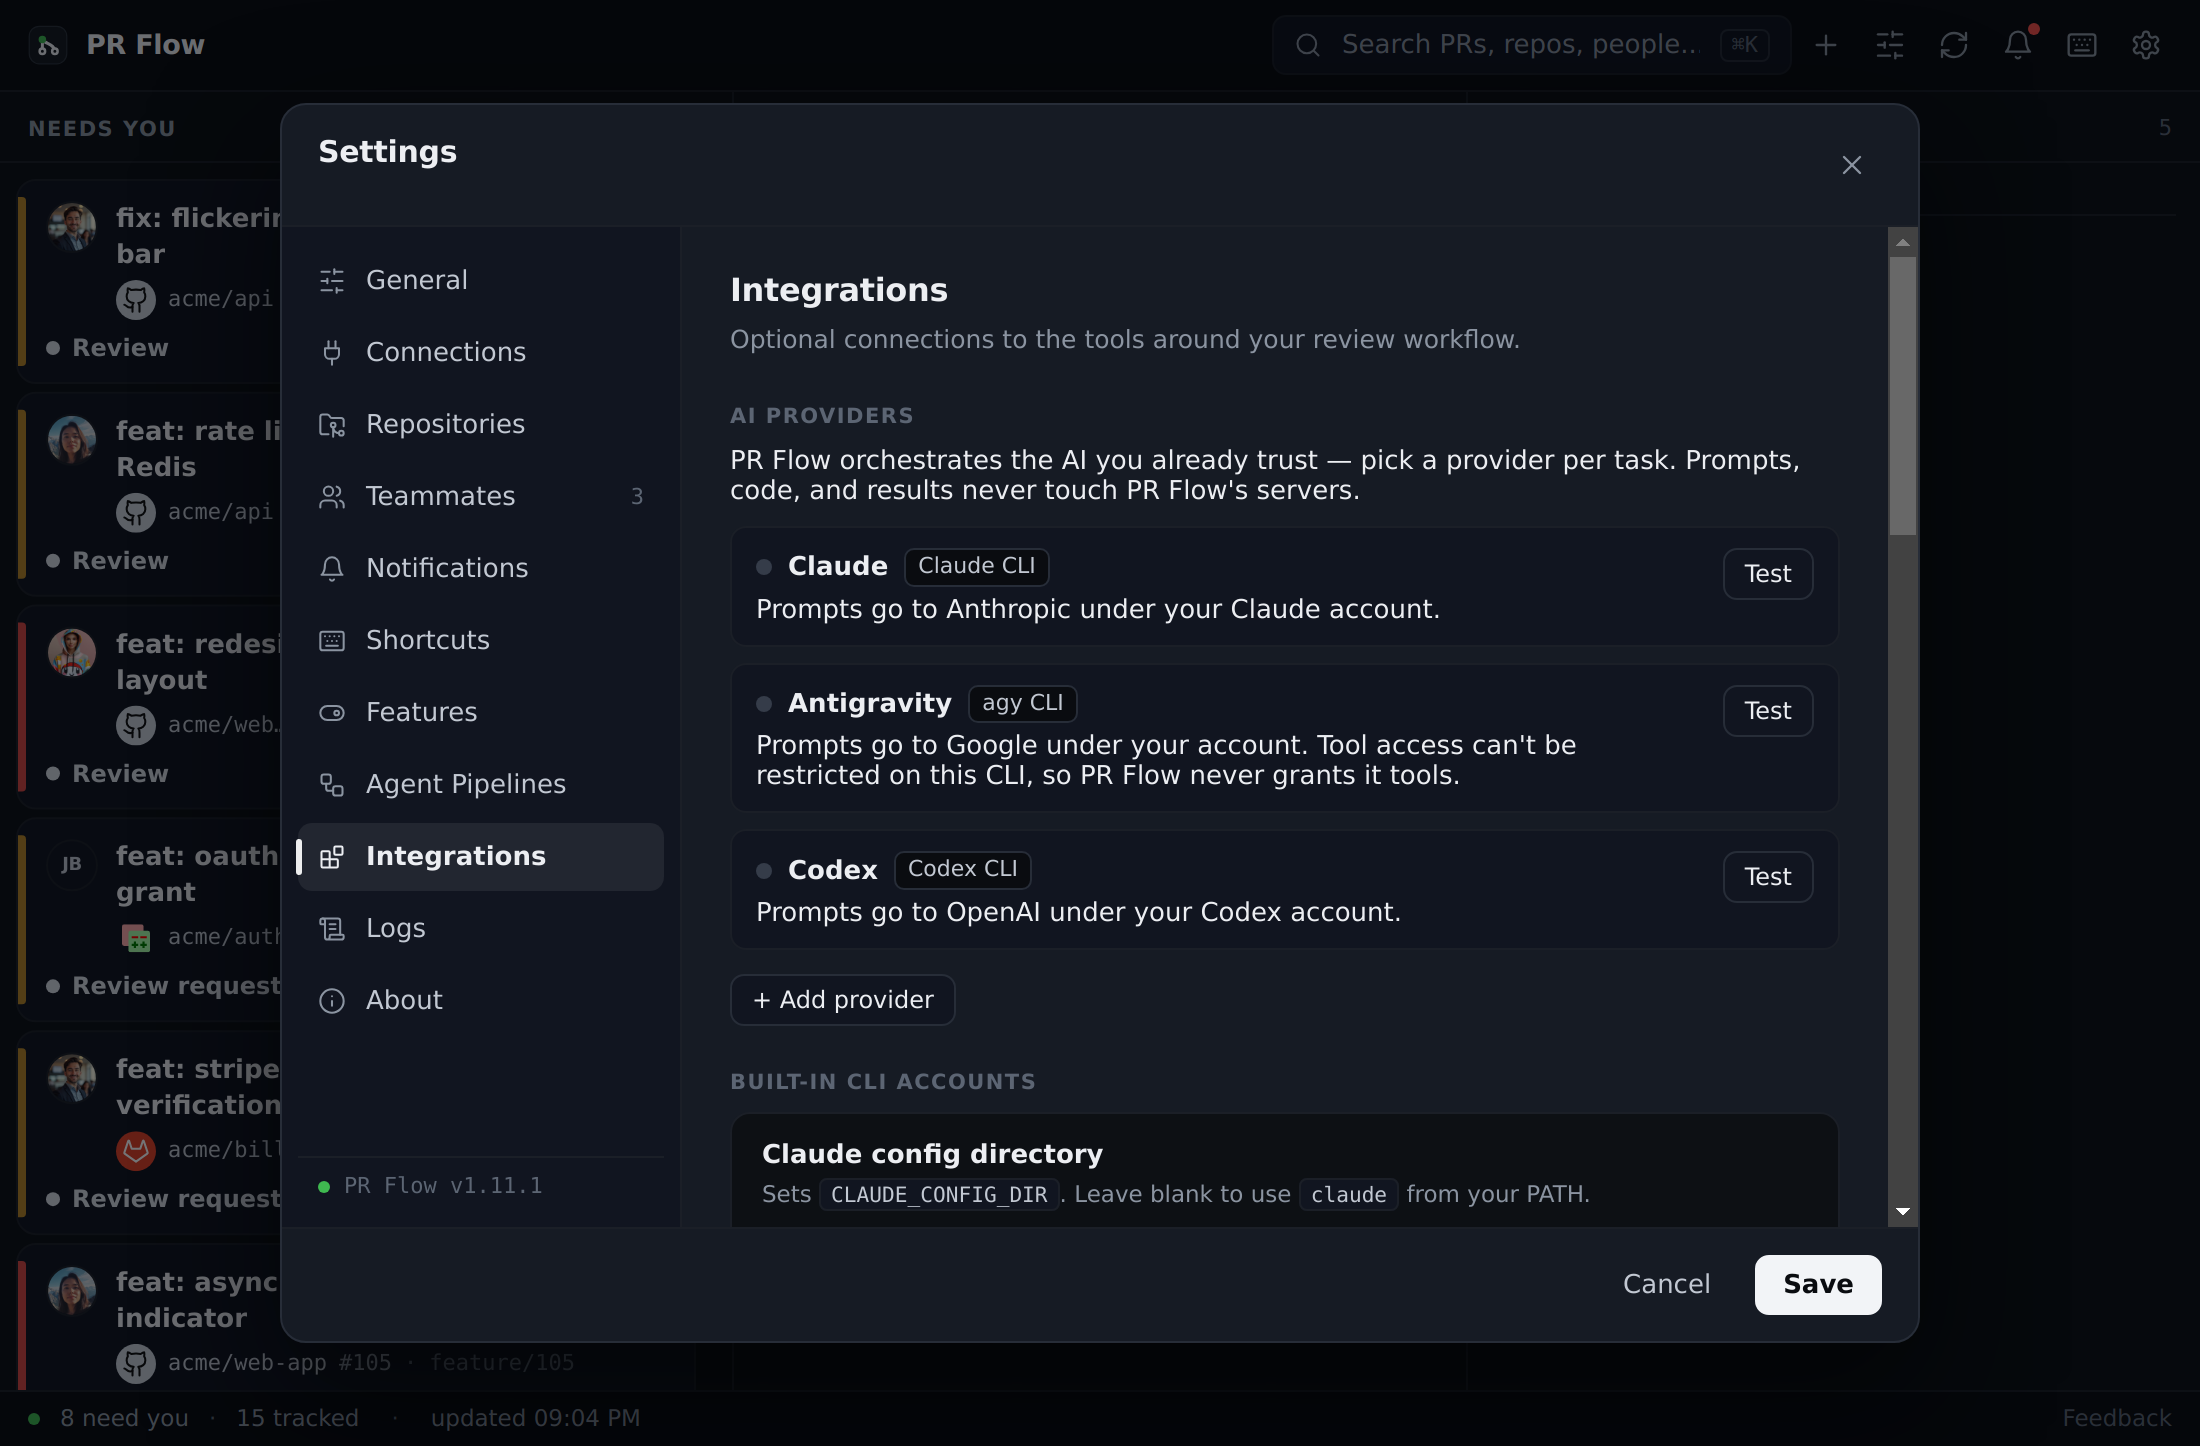Click acme/web-app #105 repo label
2200x1446 pixels.
[x=279, y=1363]
